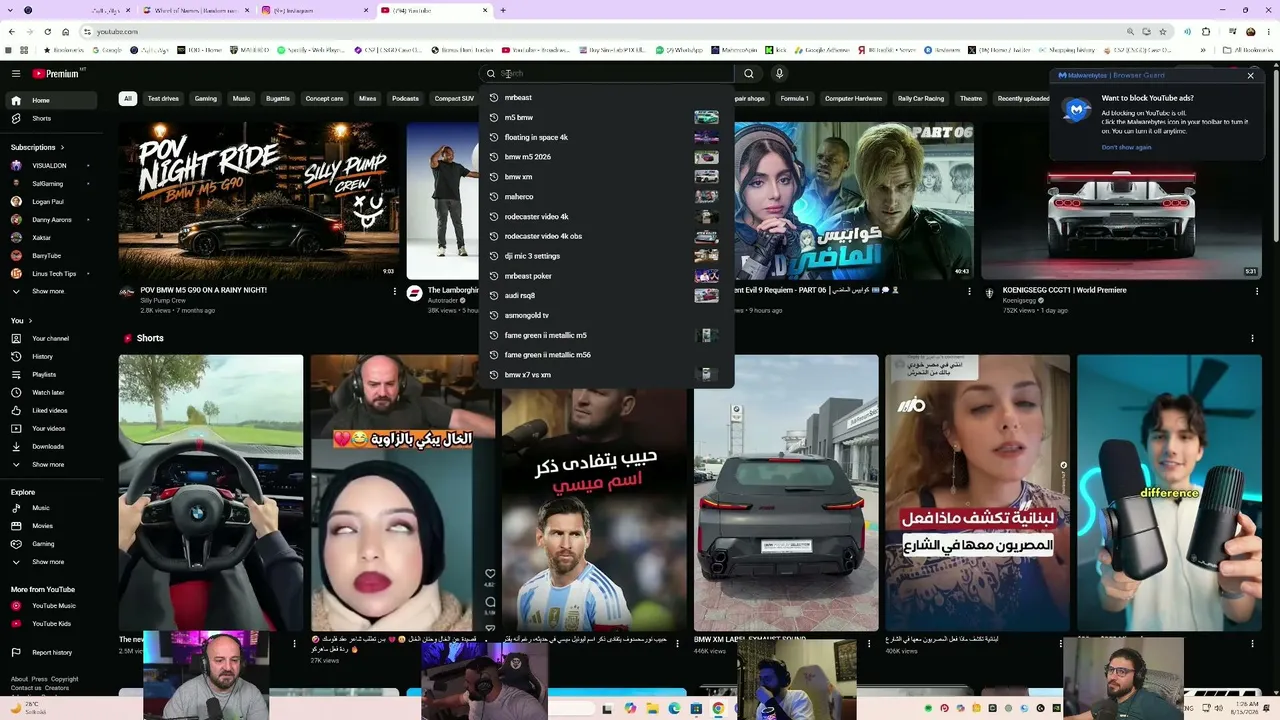Expand the Subscriptions section header
The image size is (1280, 720).
[x=38, y=147]
